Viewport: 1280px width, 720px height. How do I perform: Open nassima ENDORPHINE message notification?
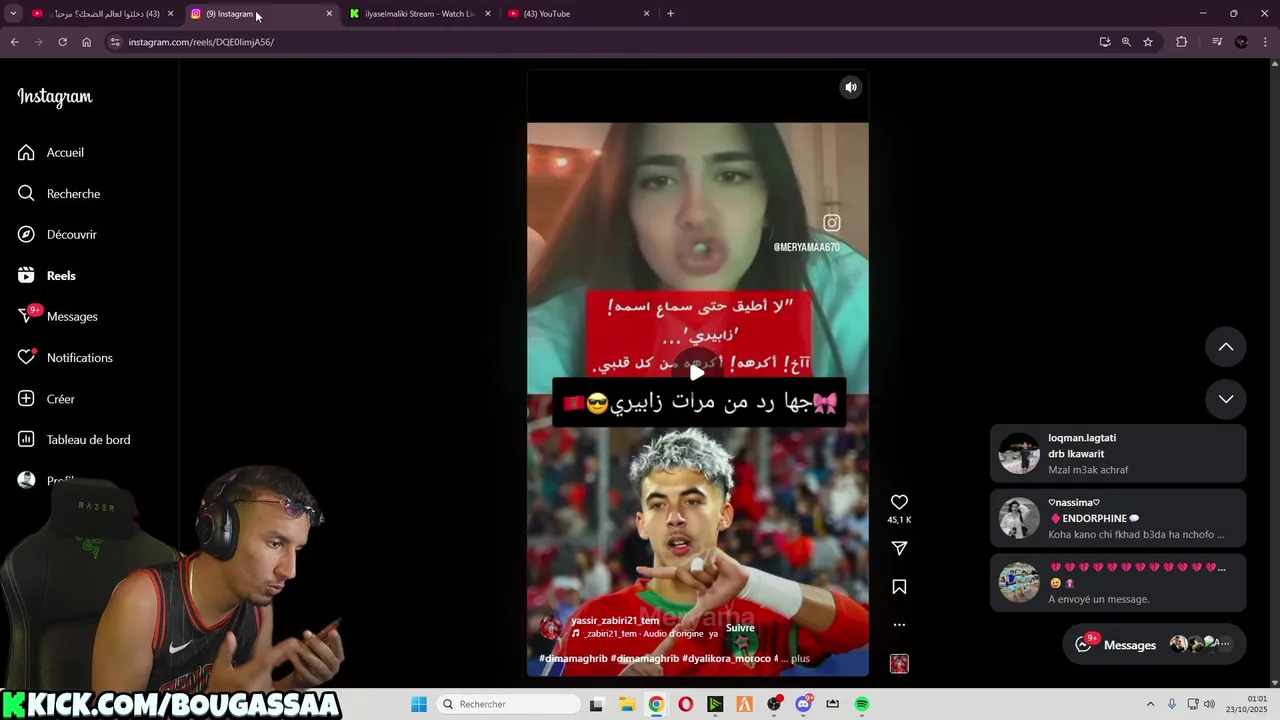pos(1118,518)
